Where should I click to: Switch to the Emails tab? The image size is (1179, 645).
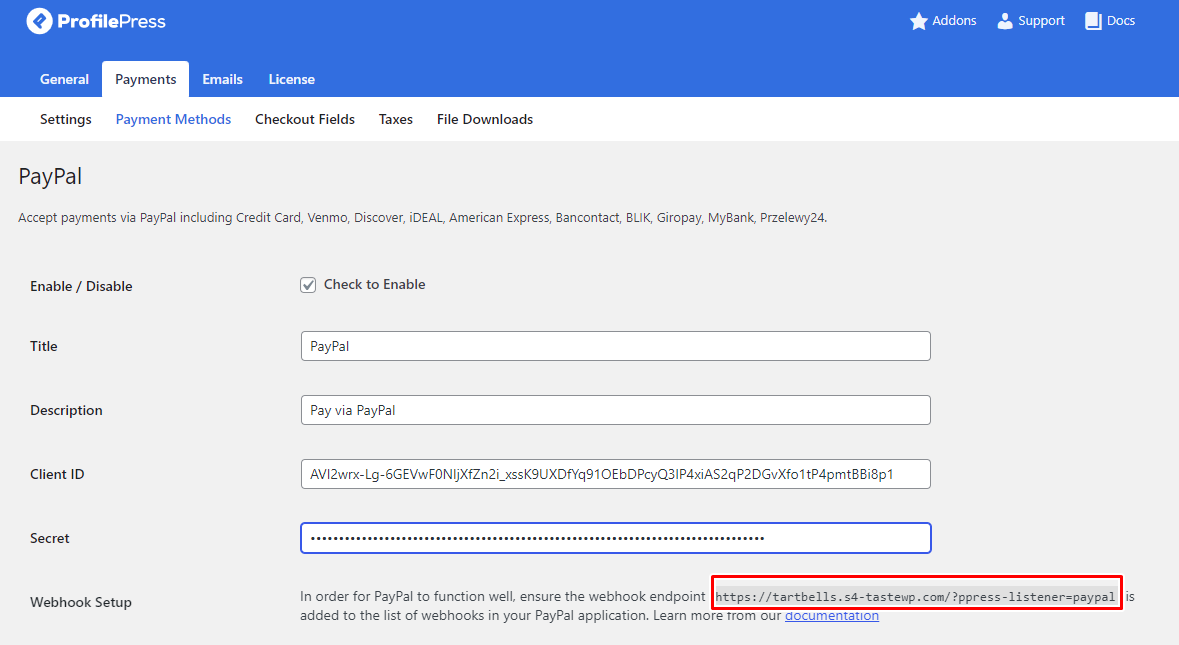tap(222, 79)
